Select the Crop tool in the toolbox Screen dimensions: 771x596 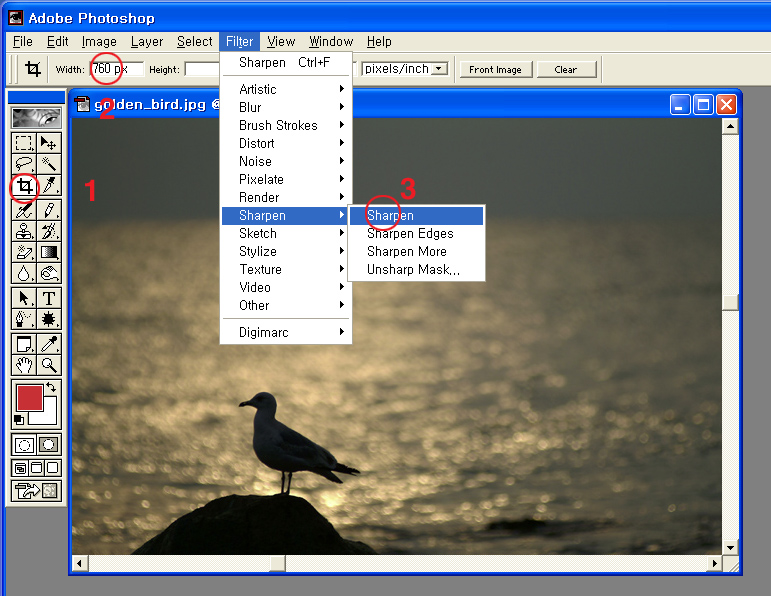click(x=25, y=187)
